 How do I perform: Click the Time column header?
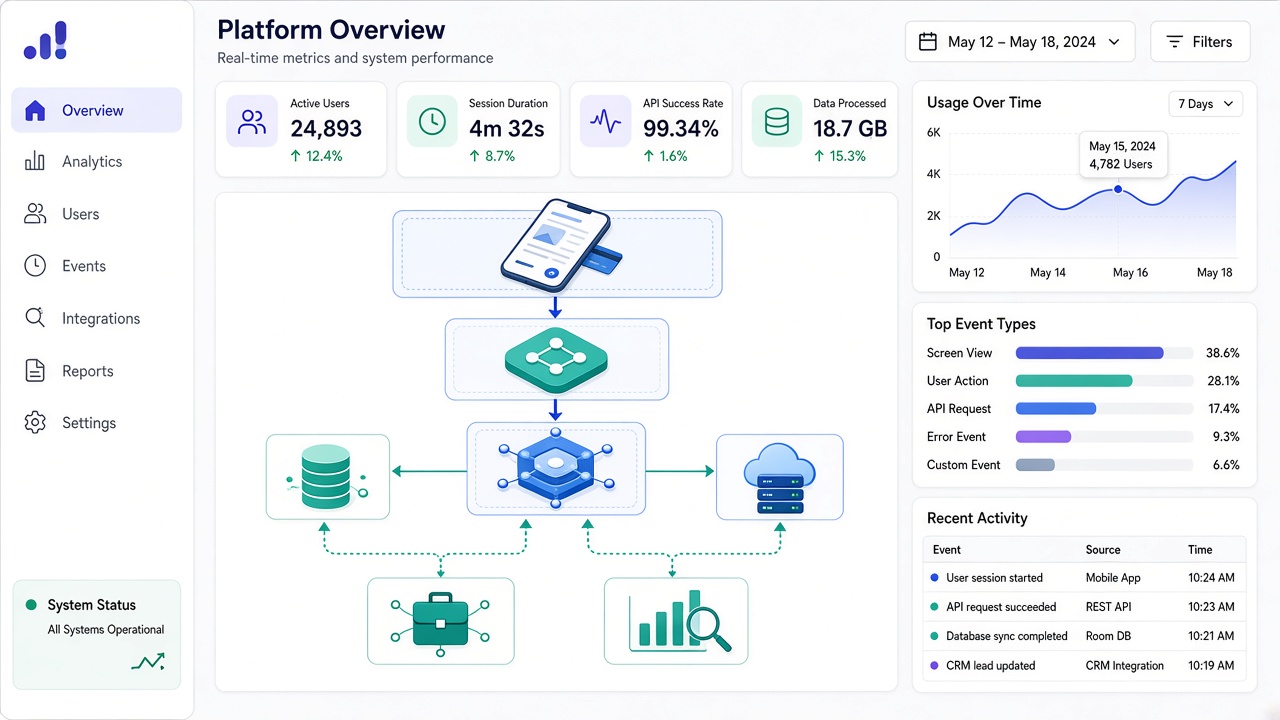coord(1200,549)
